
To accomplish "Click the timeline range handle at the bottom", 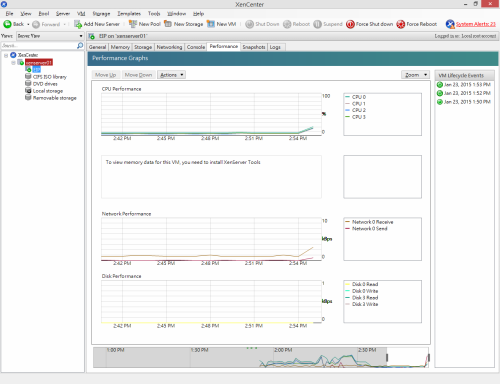I will tap(387, 358).
